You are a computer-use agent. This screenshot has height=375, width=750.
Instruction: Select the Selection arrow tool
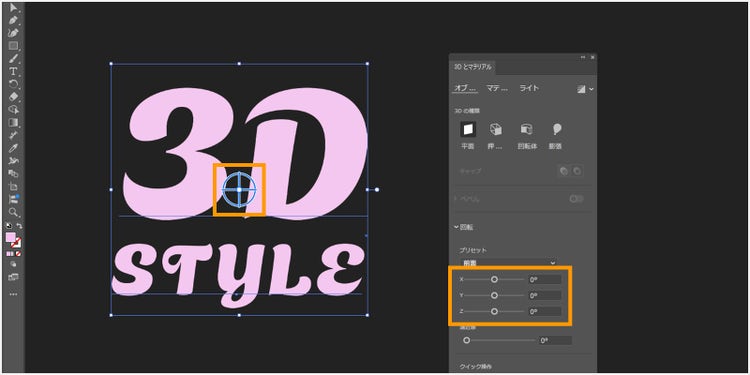[x=13, y=7]
